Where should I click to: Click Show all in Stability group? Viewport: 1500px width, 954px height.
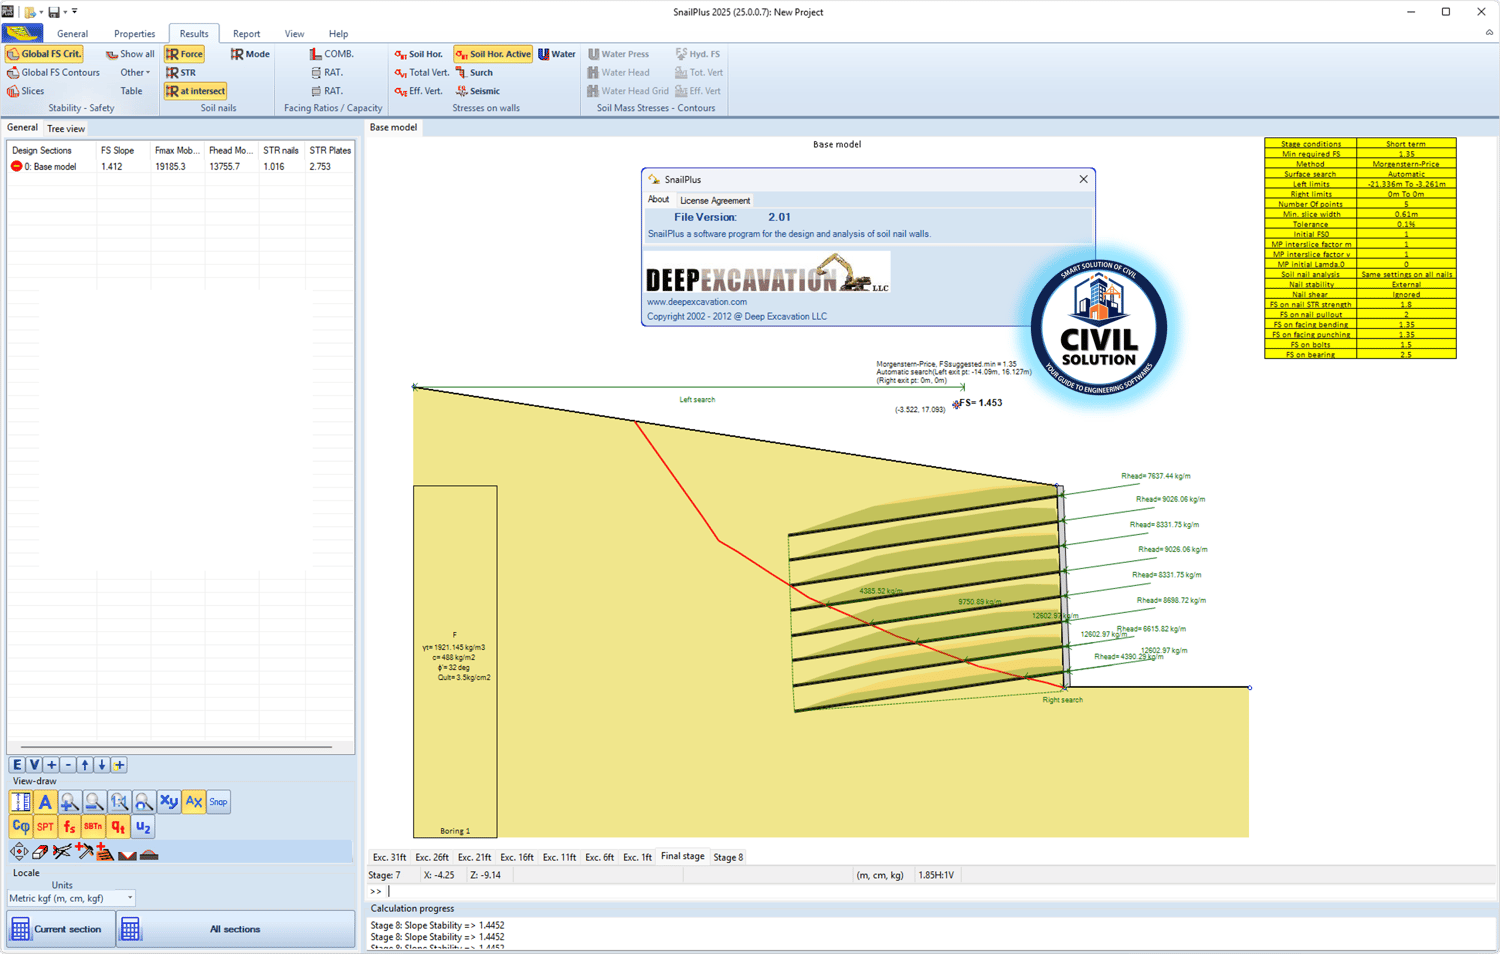tap(130, 54)
